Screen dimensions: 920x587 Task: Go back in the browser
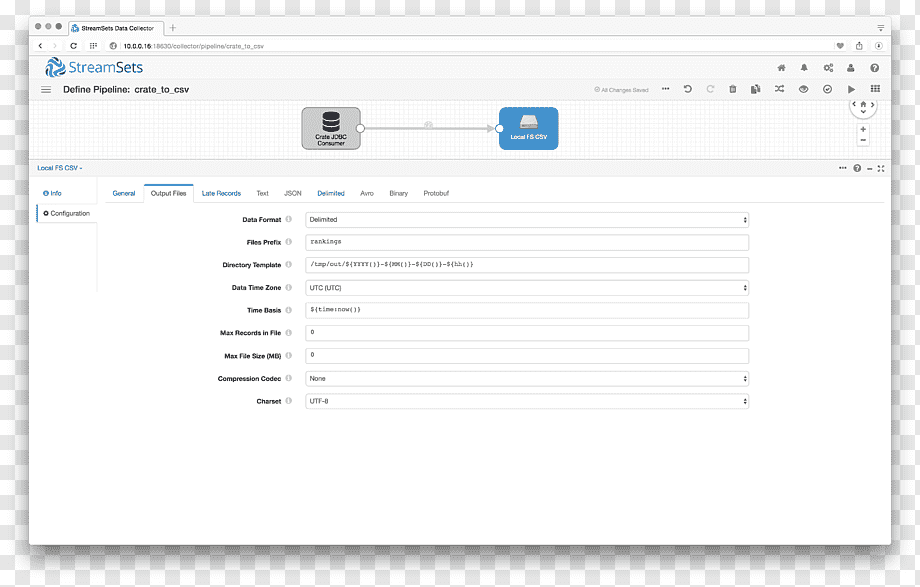click(40, 46)
